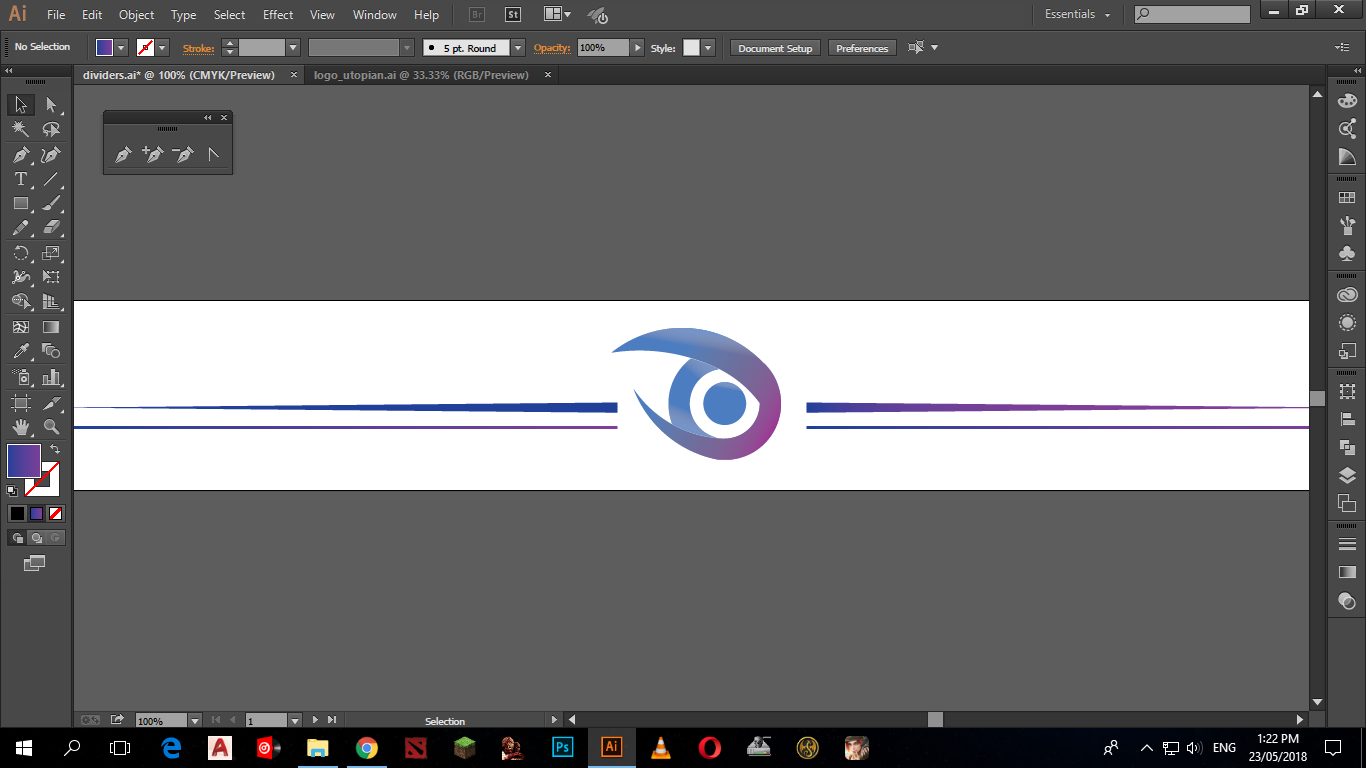Select the Eyedropper tool

pyautogui.click(x=20, y=351)
